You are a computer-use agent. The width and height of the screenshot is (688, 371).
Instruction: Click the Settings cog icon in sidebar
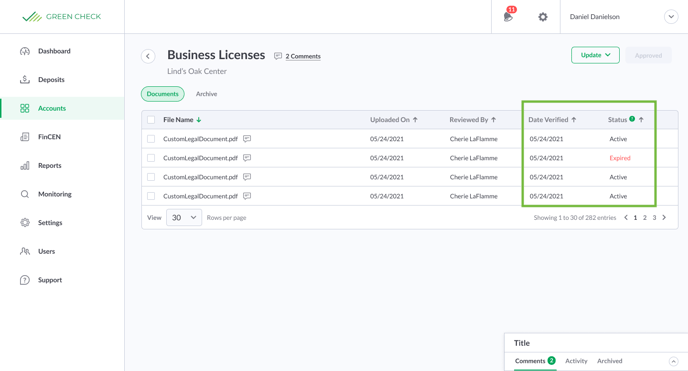[x=25, y=222]
